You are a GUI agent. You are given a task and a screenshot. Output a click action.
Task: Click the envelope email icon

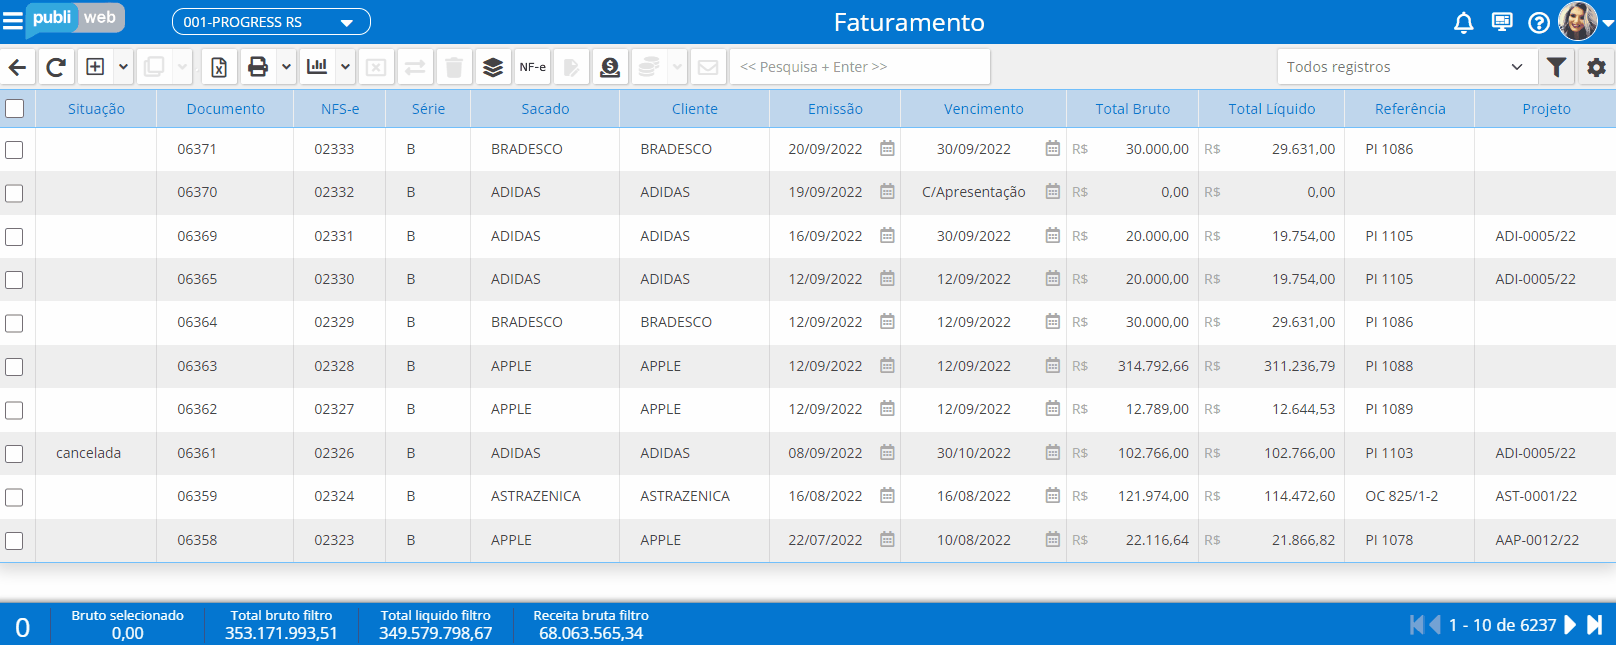point(708,67)
